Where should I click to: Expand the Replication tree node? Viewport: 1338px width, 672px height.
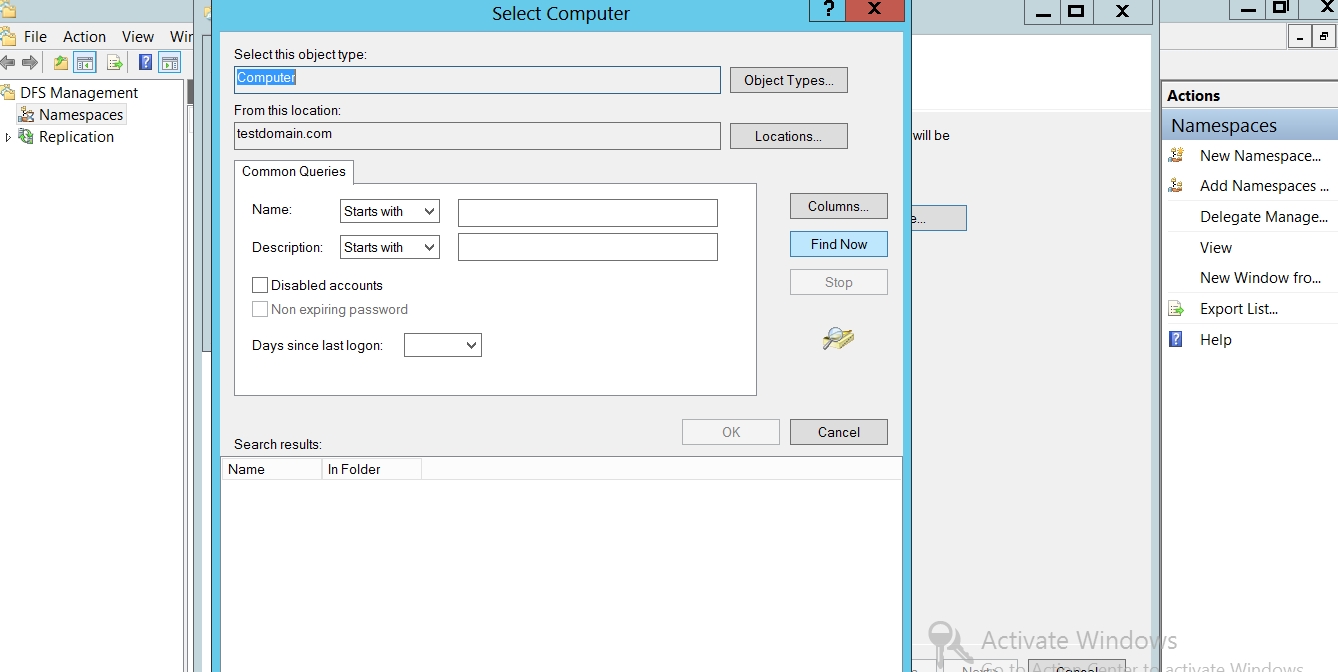[x=8, y=137]
